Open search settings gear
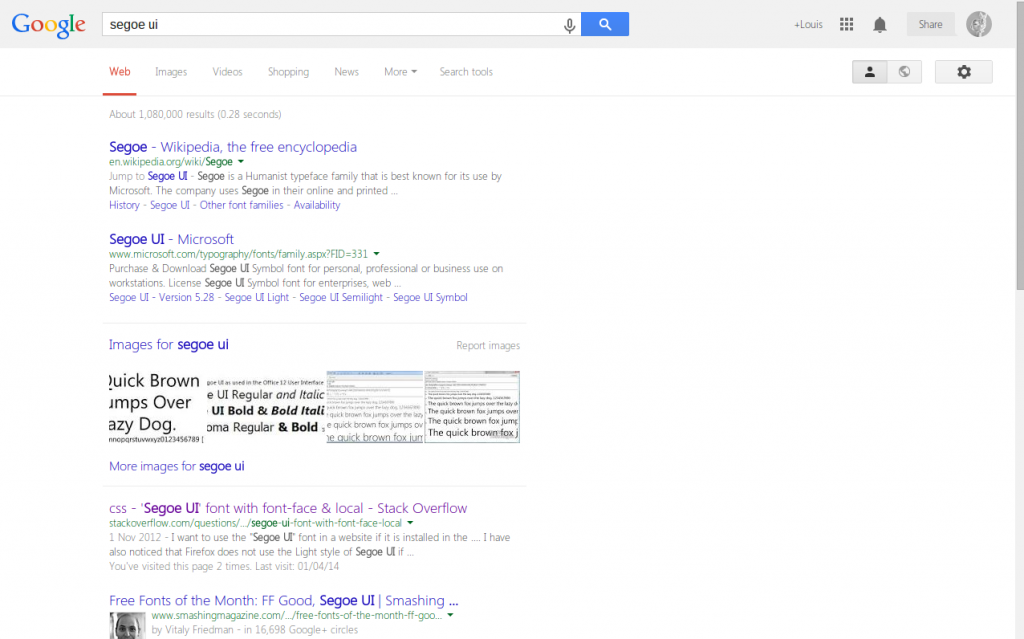The image size is (1024, 639). click(x=964, y=72)
